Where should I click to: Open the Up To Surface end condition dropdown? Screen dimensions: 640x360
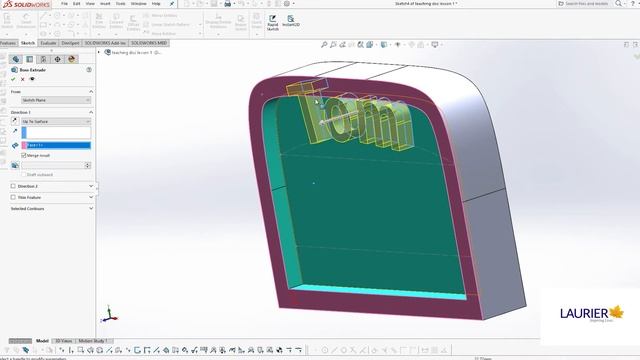pos(56,121)
